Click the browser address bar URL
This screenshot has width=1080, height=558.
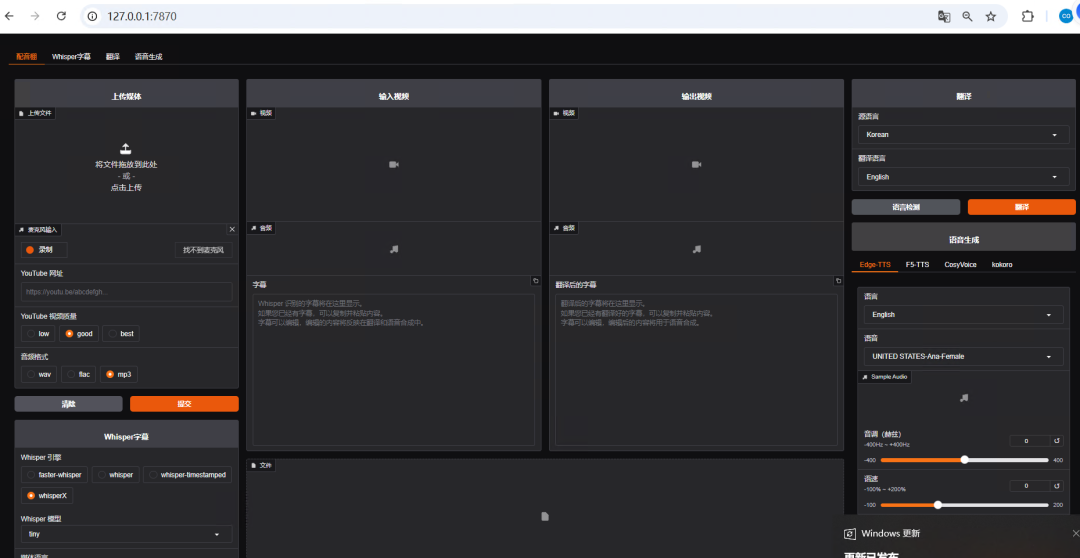[142, 16]
